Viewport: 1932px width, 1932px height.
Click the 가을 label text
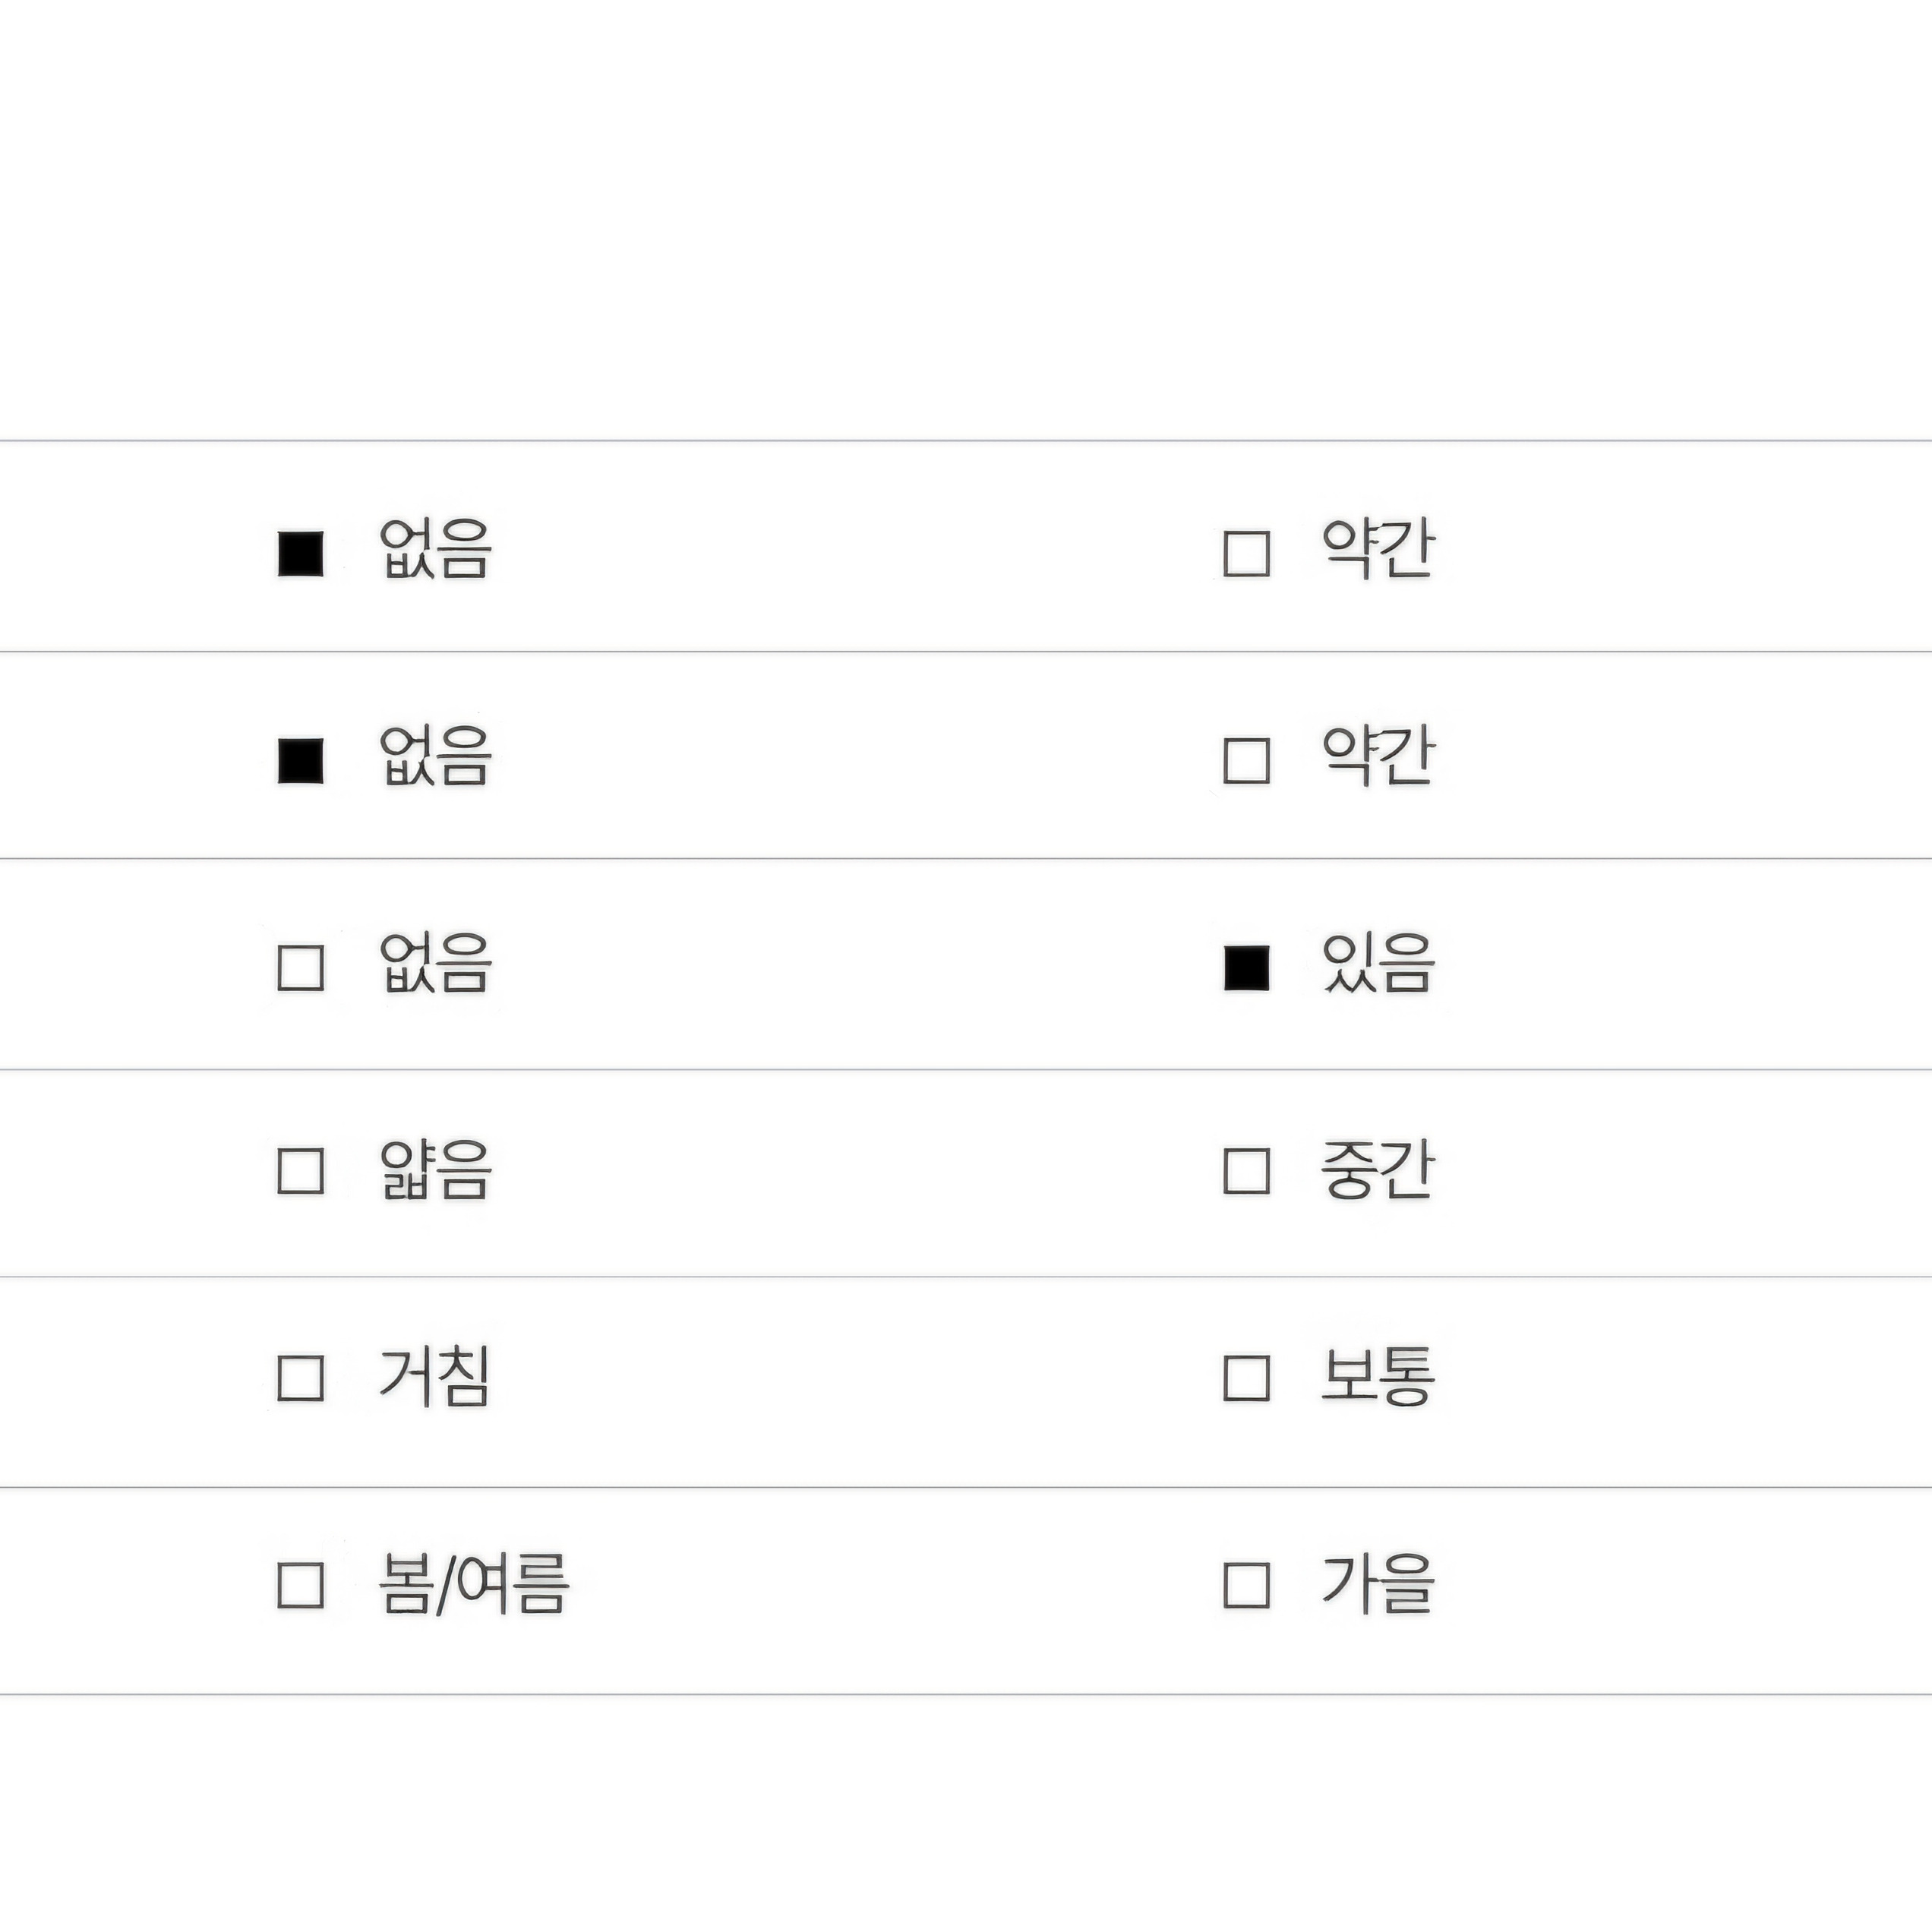(x=1378, y=1584)
